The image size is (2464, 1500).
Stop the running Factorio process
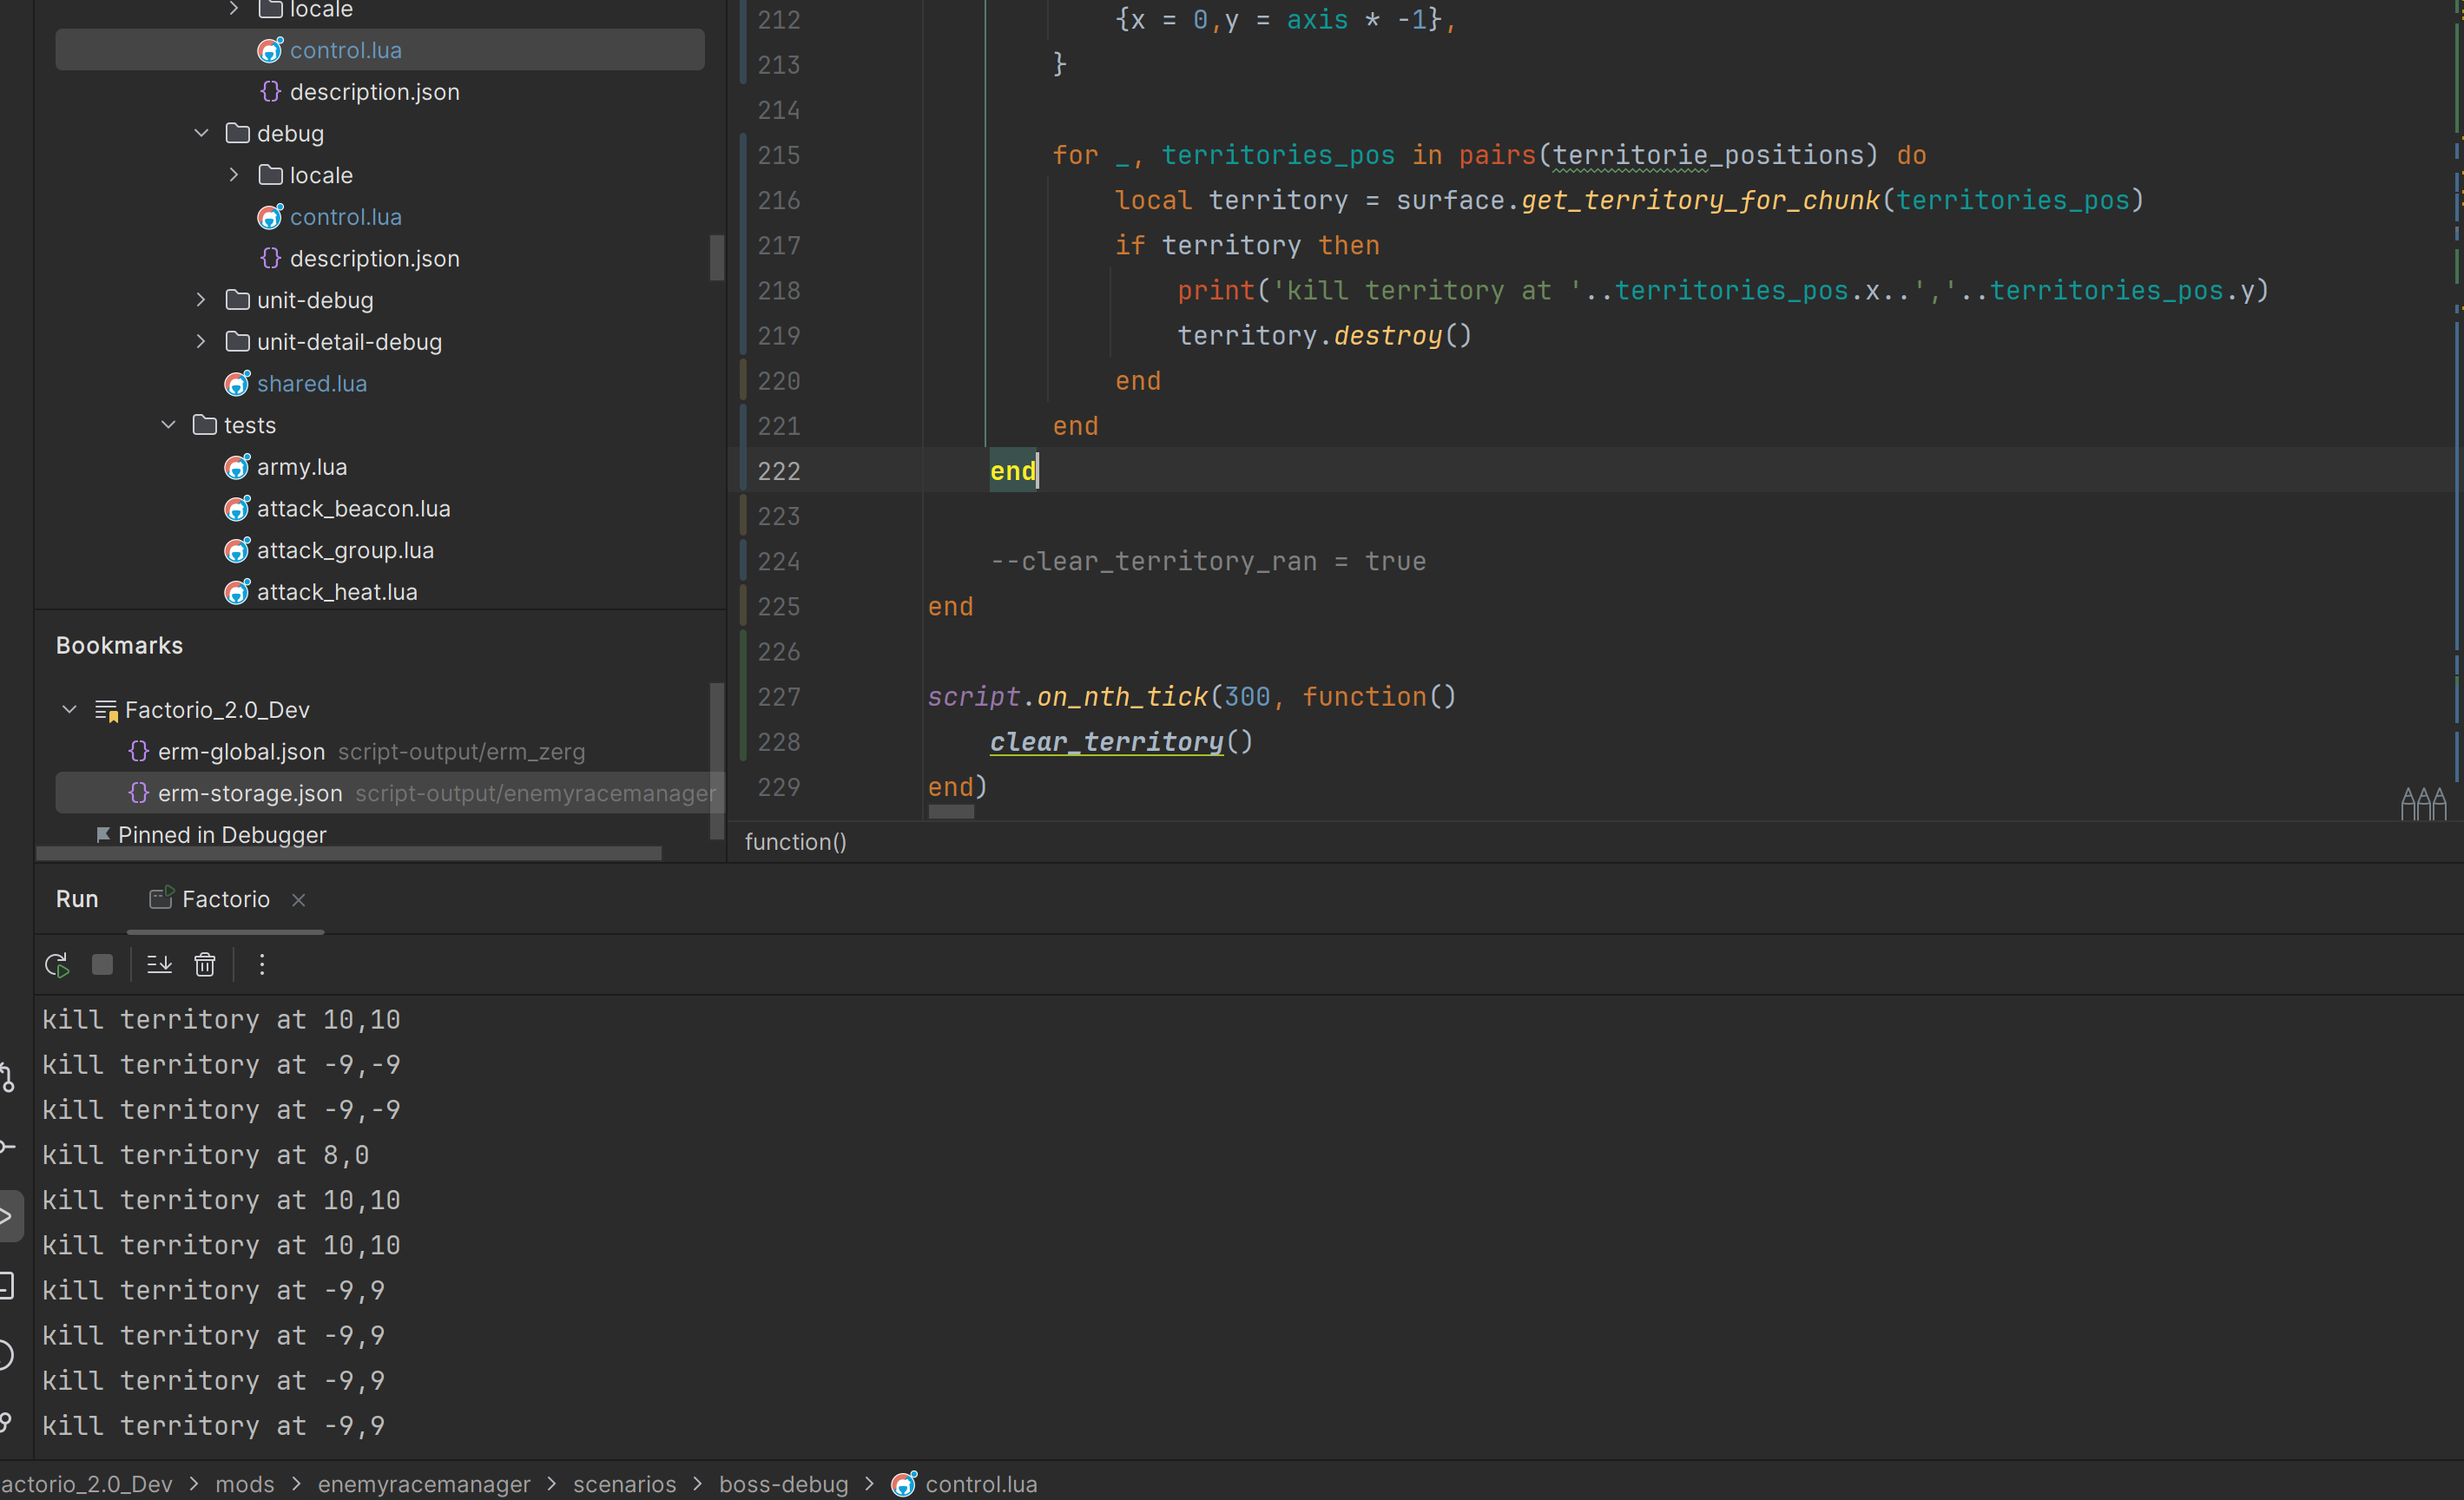pyautogui.click(x=102, y=965)
